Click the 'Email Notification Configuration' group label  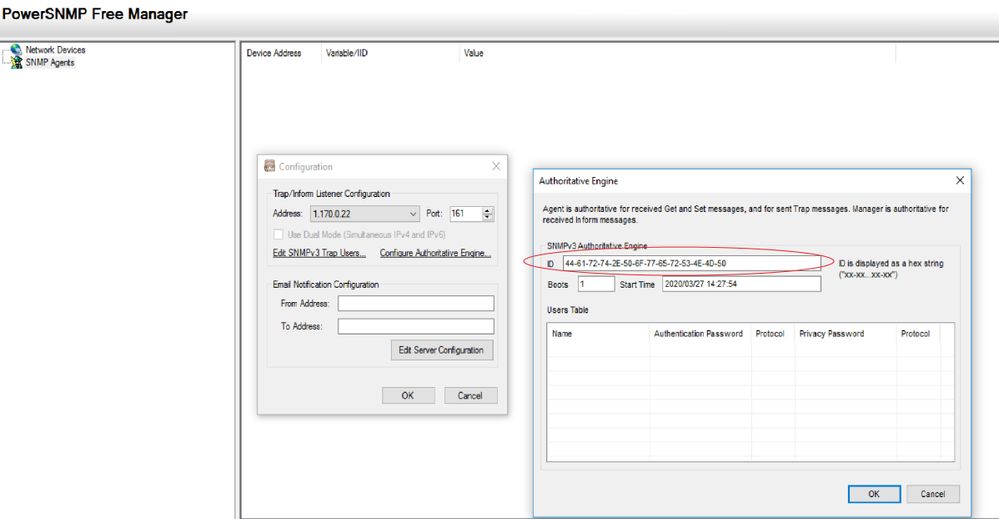point(326,285)
